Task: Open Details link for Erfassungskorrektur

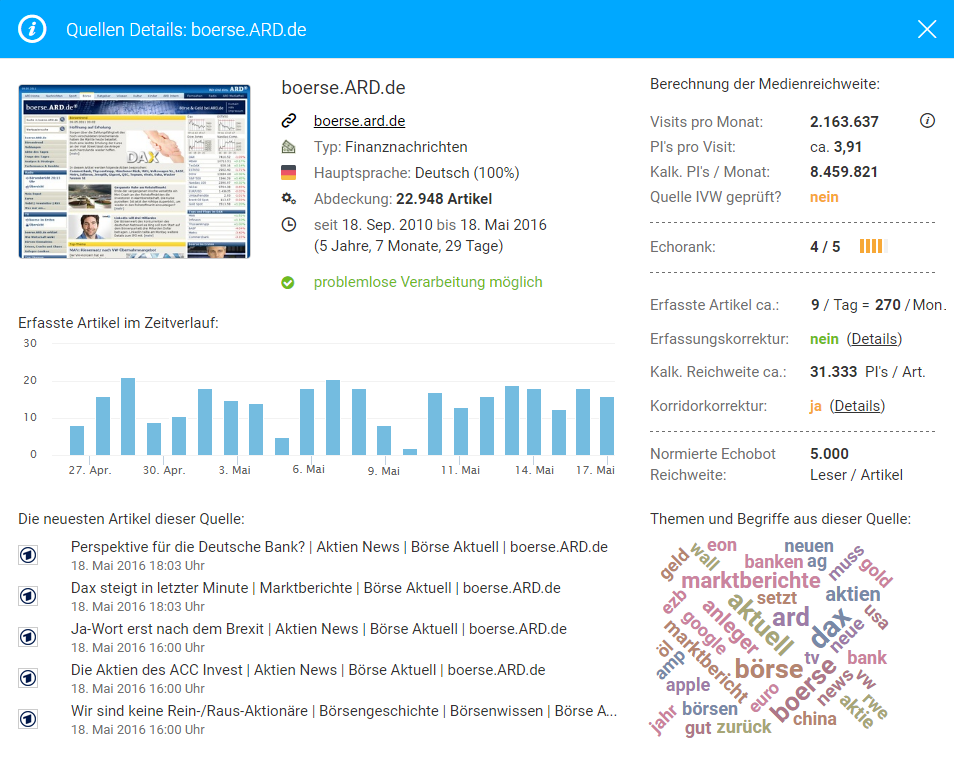Action: [x=874, y=339]
